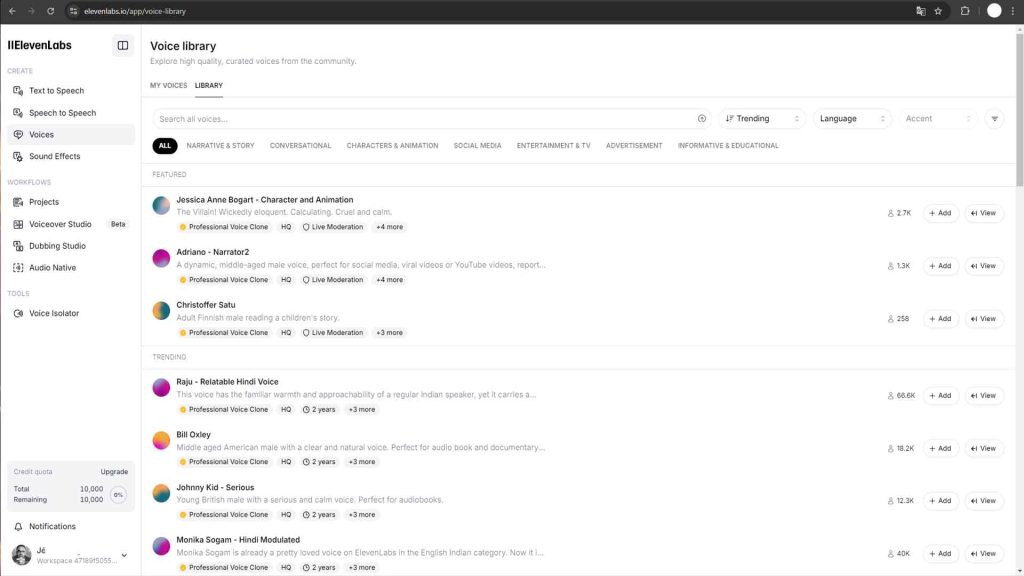Add Adriano - Narrator2 voice

coord(940,266)
